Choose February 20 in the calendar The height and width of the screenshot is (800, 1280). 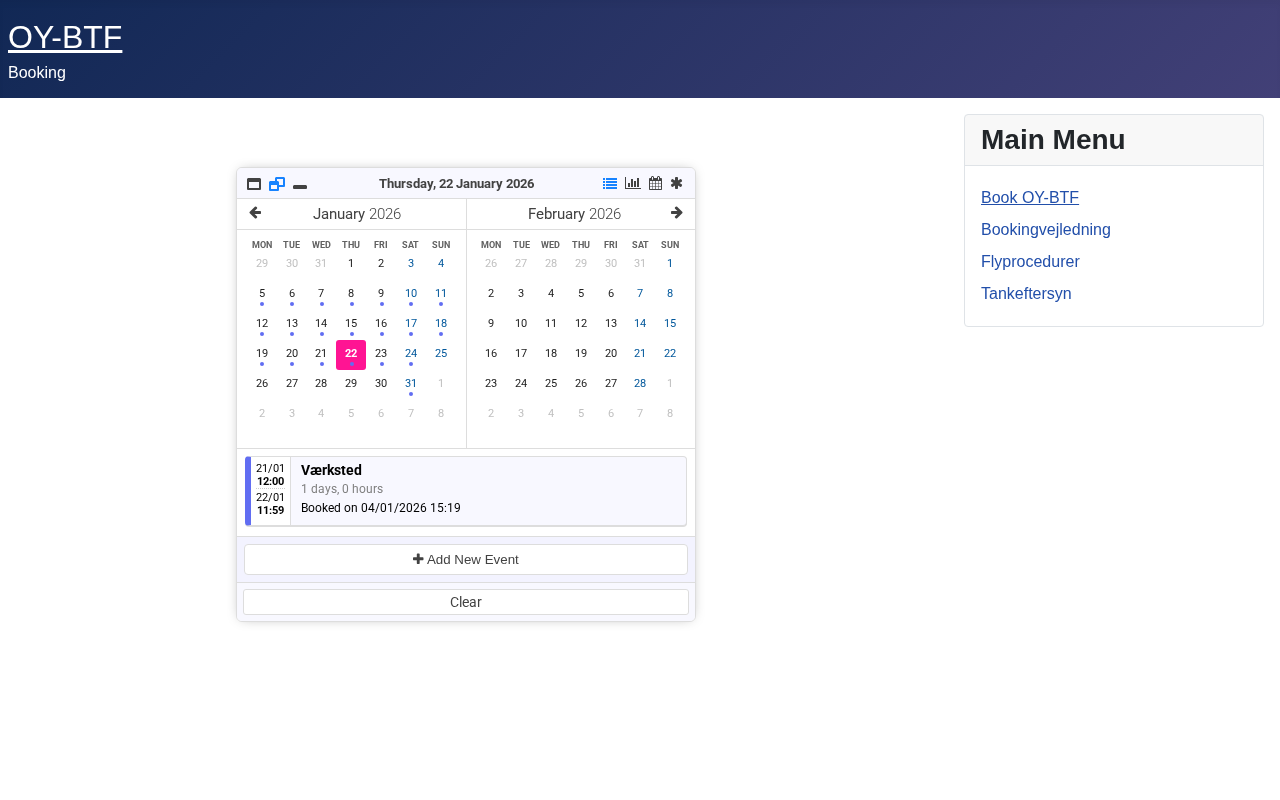pos(611,354)
